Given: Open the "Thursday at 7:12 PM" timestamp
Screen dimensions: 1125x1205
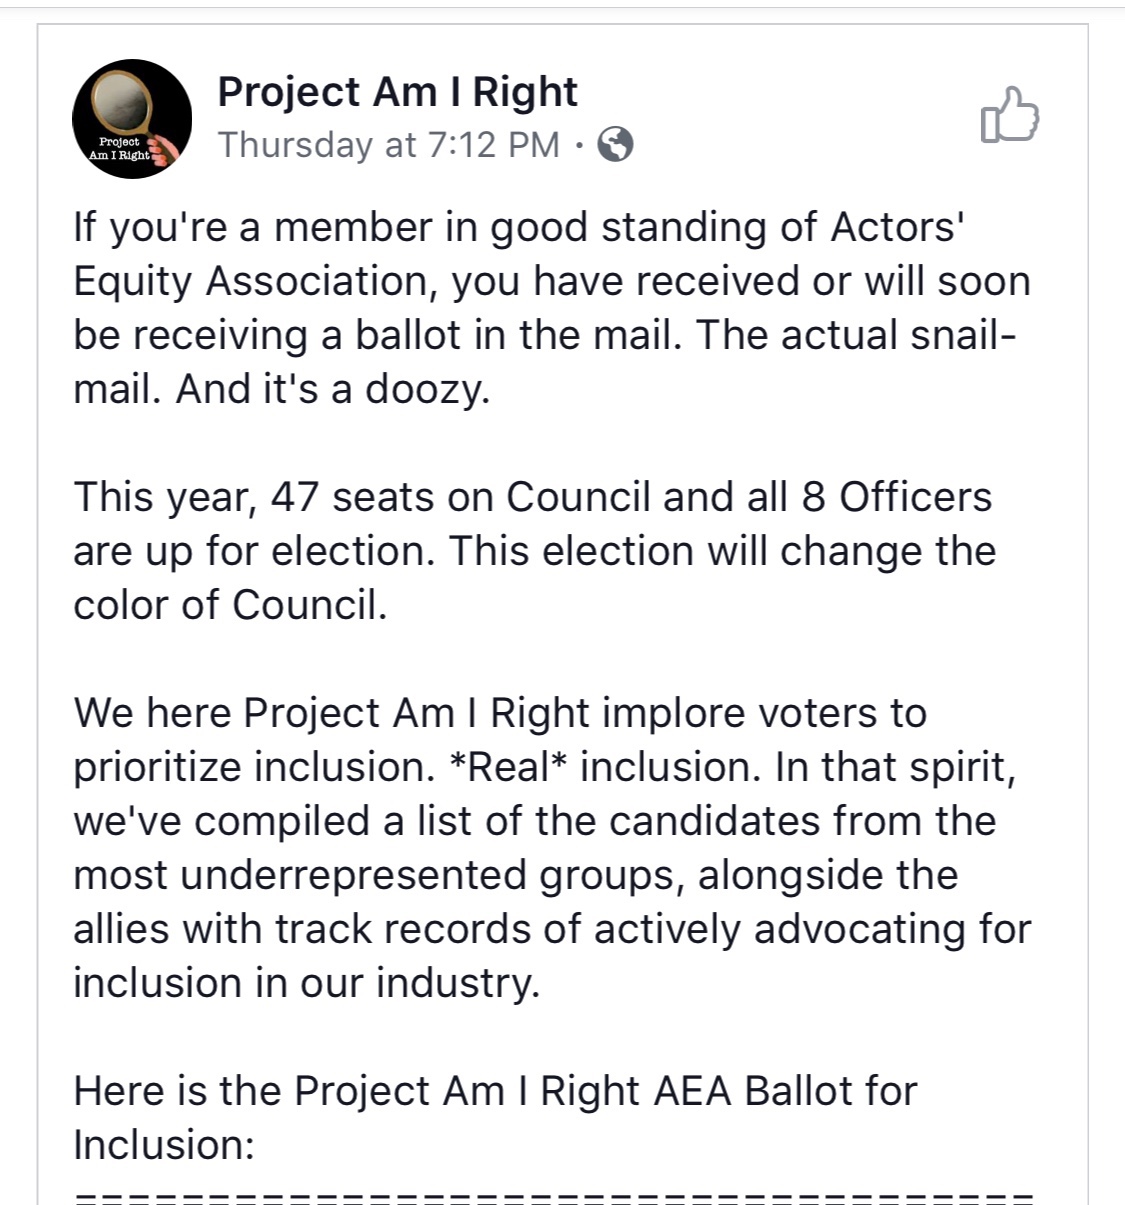Looking at the screenshot, I should pos(389,145).
